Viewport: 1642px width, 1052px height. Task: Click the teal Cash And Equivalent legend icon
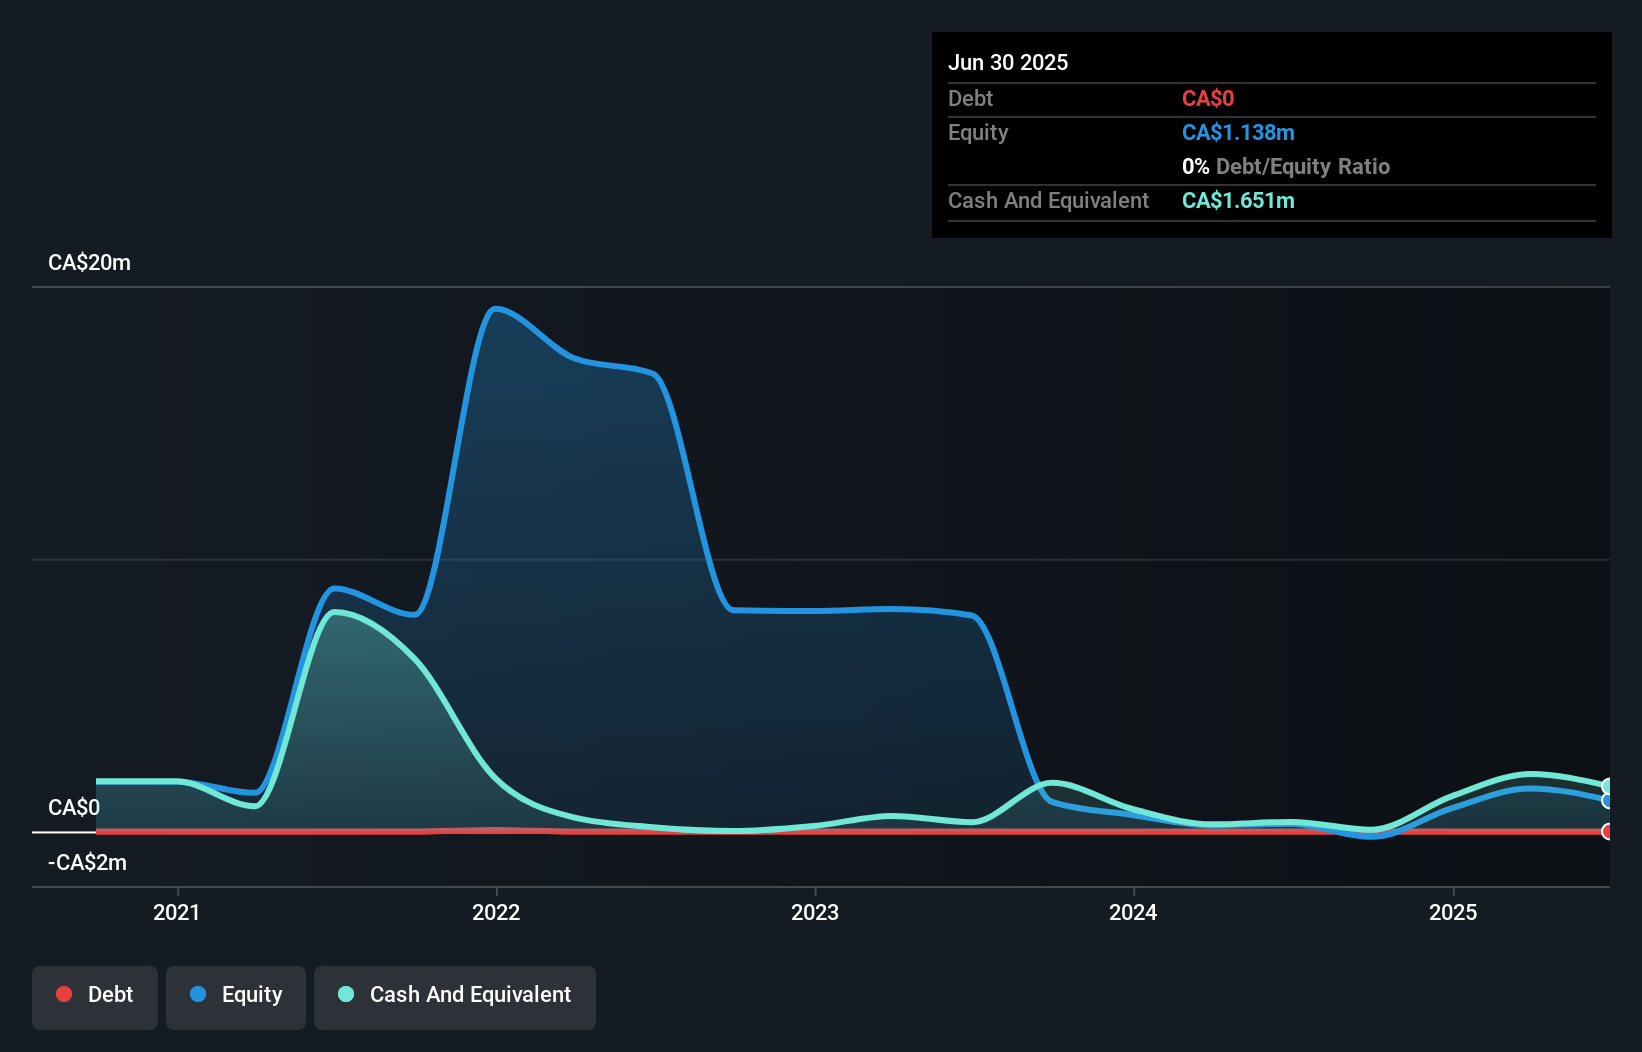[x=344, y=994]
